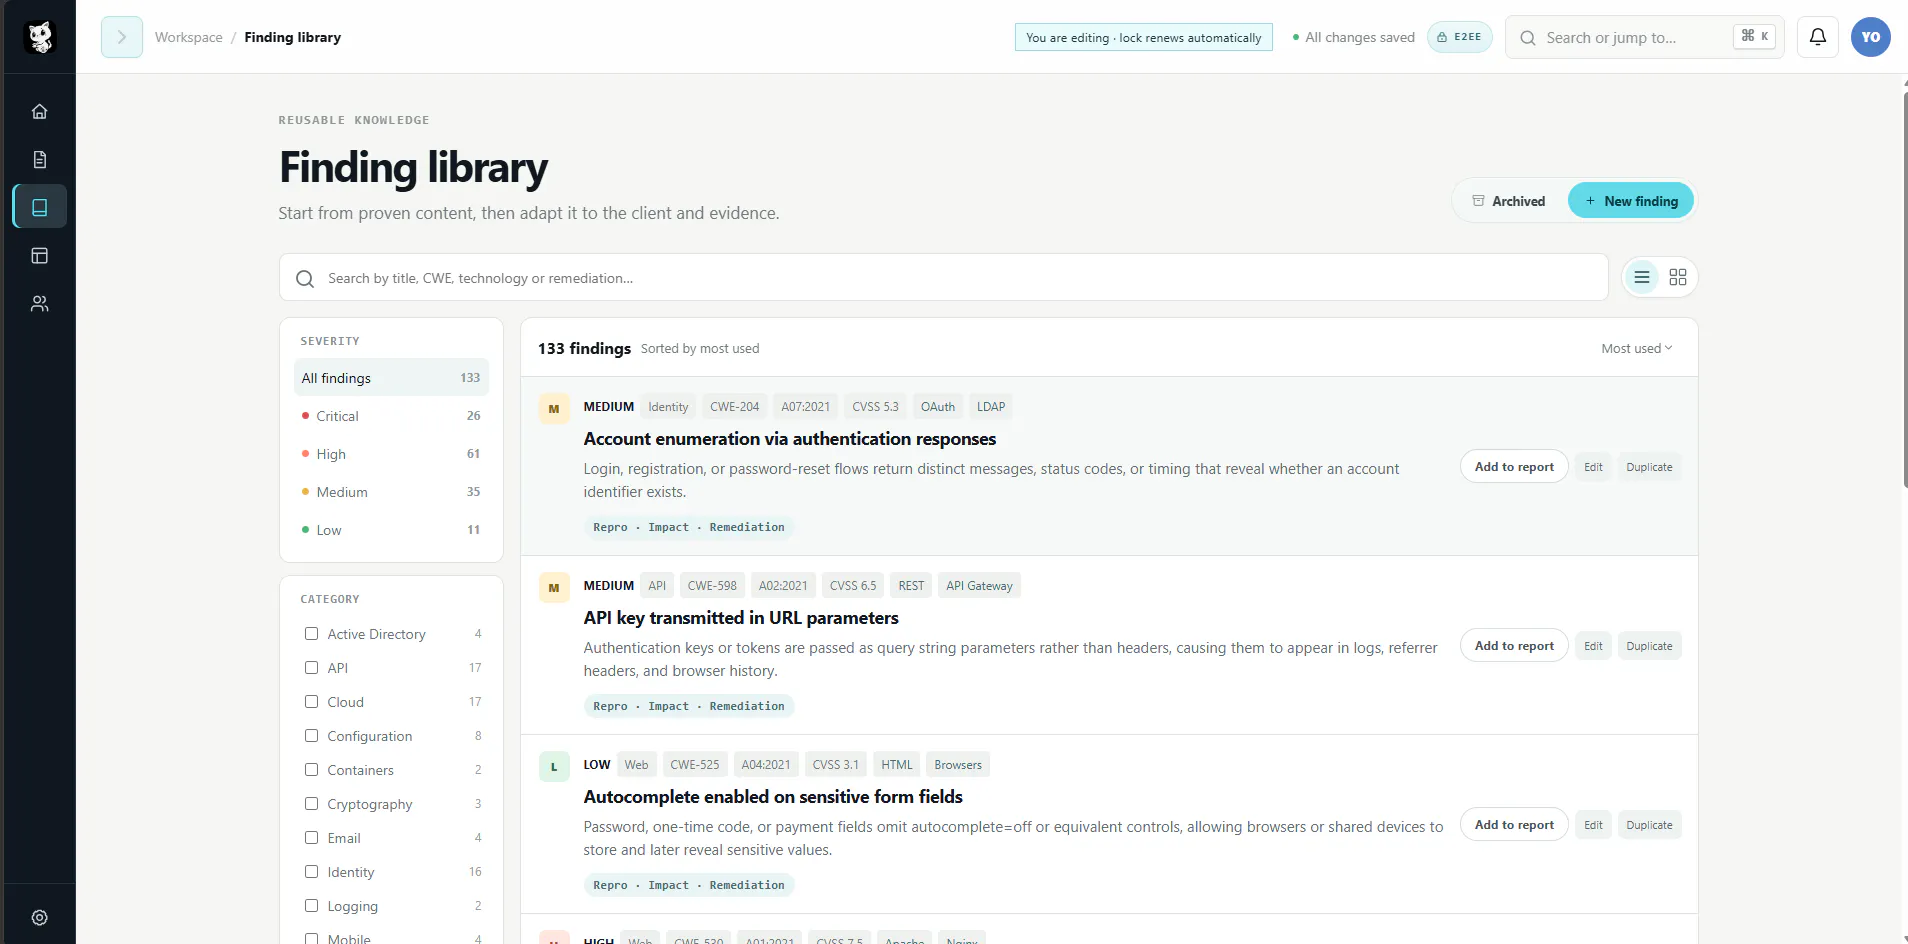
Task: Check the Containers category checkbox
Action: coord(311,769)
